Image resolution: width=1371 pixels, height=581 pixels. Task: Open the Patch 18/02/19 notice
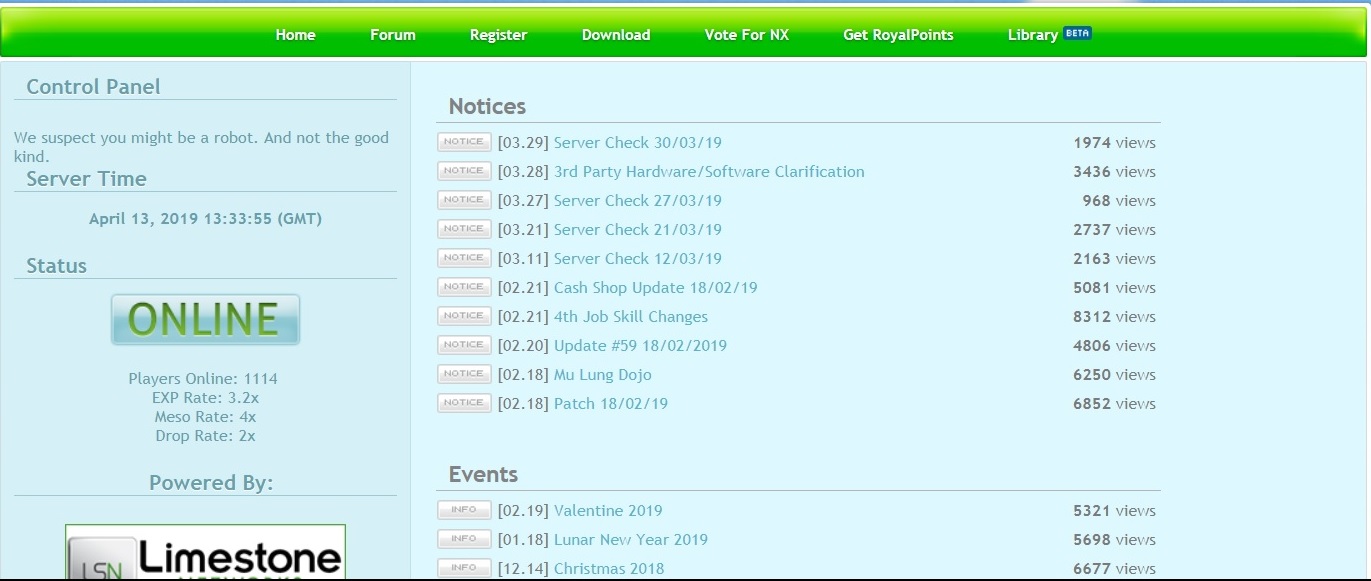[610, 404]
